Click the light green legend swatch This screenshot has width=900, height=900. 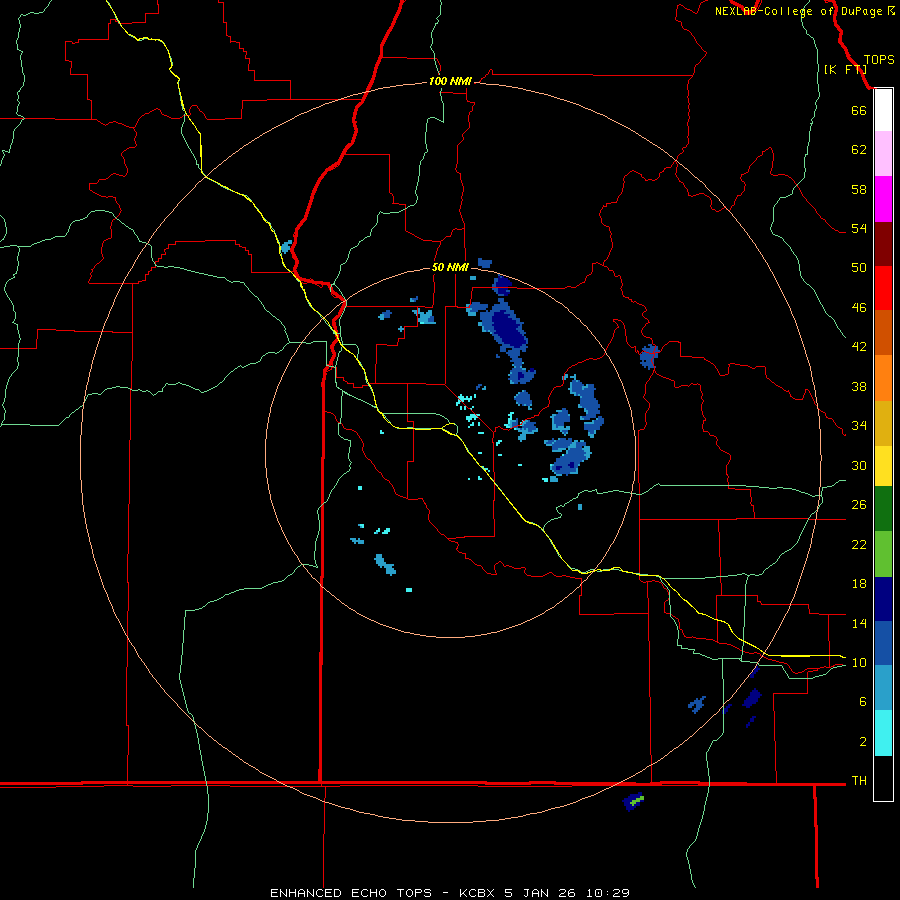(x=883, y=554)
